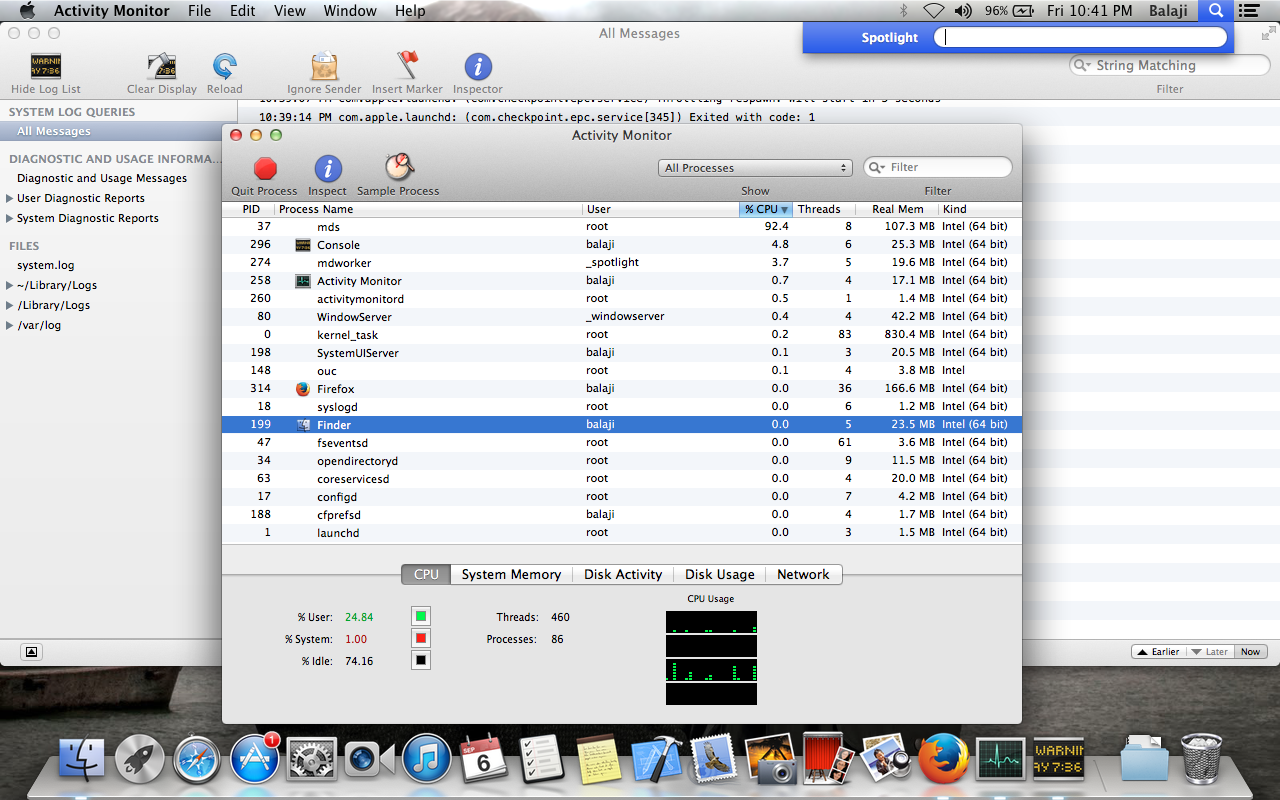Image resolution: width=1280 pixels, height=800 pixels.
Task: Click the Now button in Console
Action: pyautogui.click(x=1251, y=651)
